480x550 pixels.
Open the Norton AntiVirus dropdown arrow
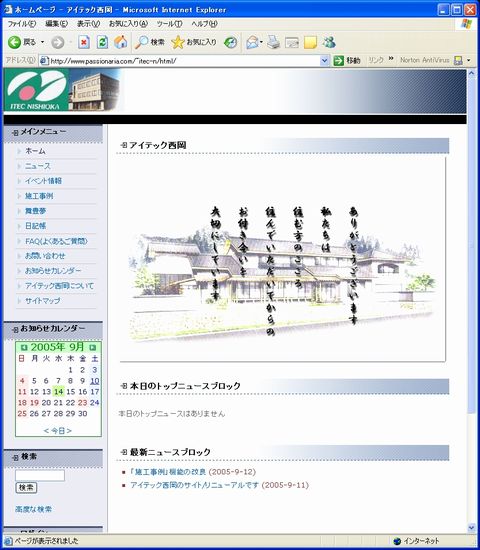pyautogui.click(x=469, y=60)
